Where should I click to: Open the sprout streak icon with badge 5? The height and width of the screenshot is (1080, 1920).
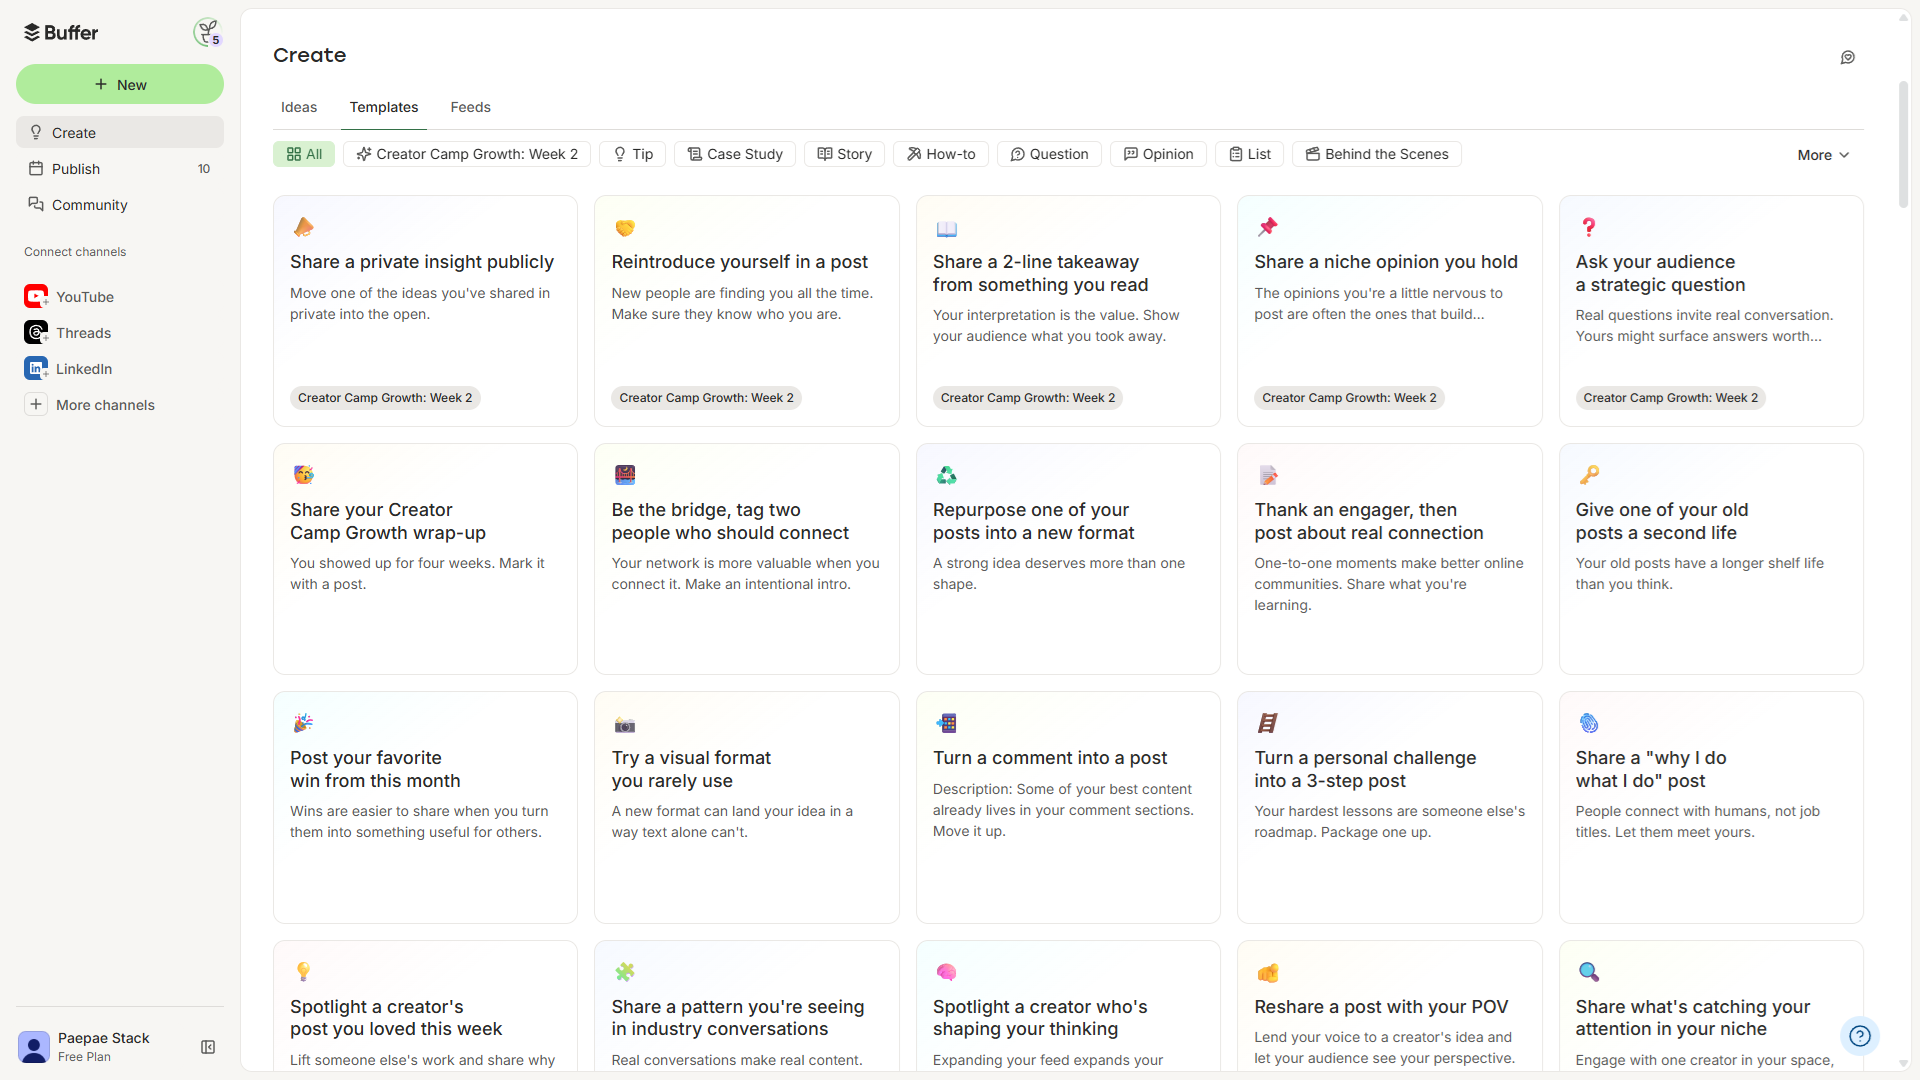point(207,32)
